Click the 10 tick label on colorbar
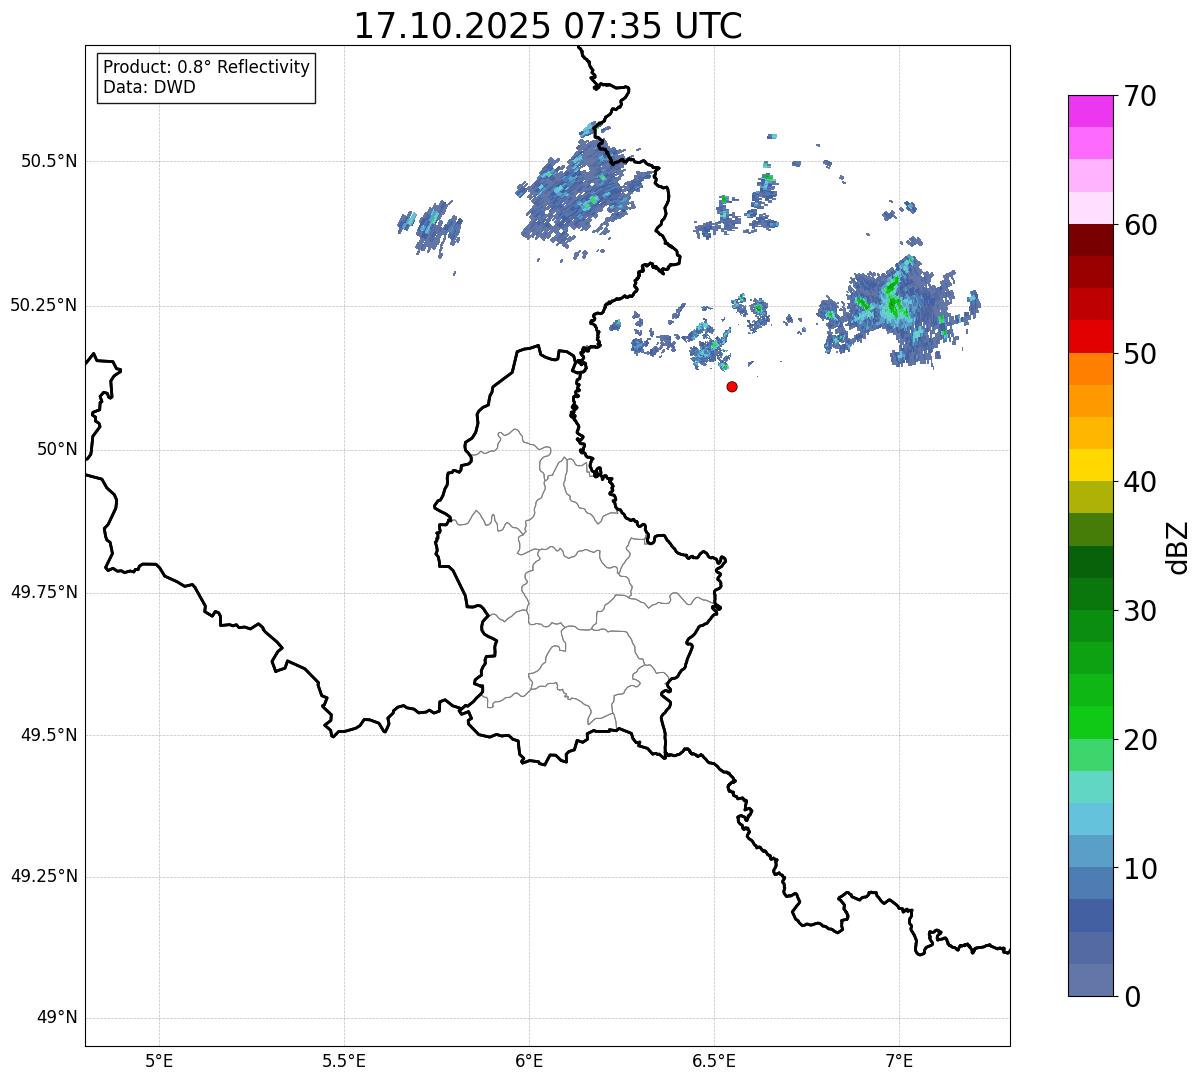Image resolution: width=1202 pixels, height=1081 pixels. tap(1140, 868)
